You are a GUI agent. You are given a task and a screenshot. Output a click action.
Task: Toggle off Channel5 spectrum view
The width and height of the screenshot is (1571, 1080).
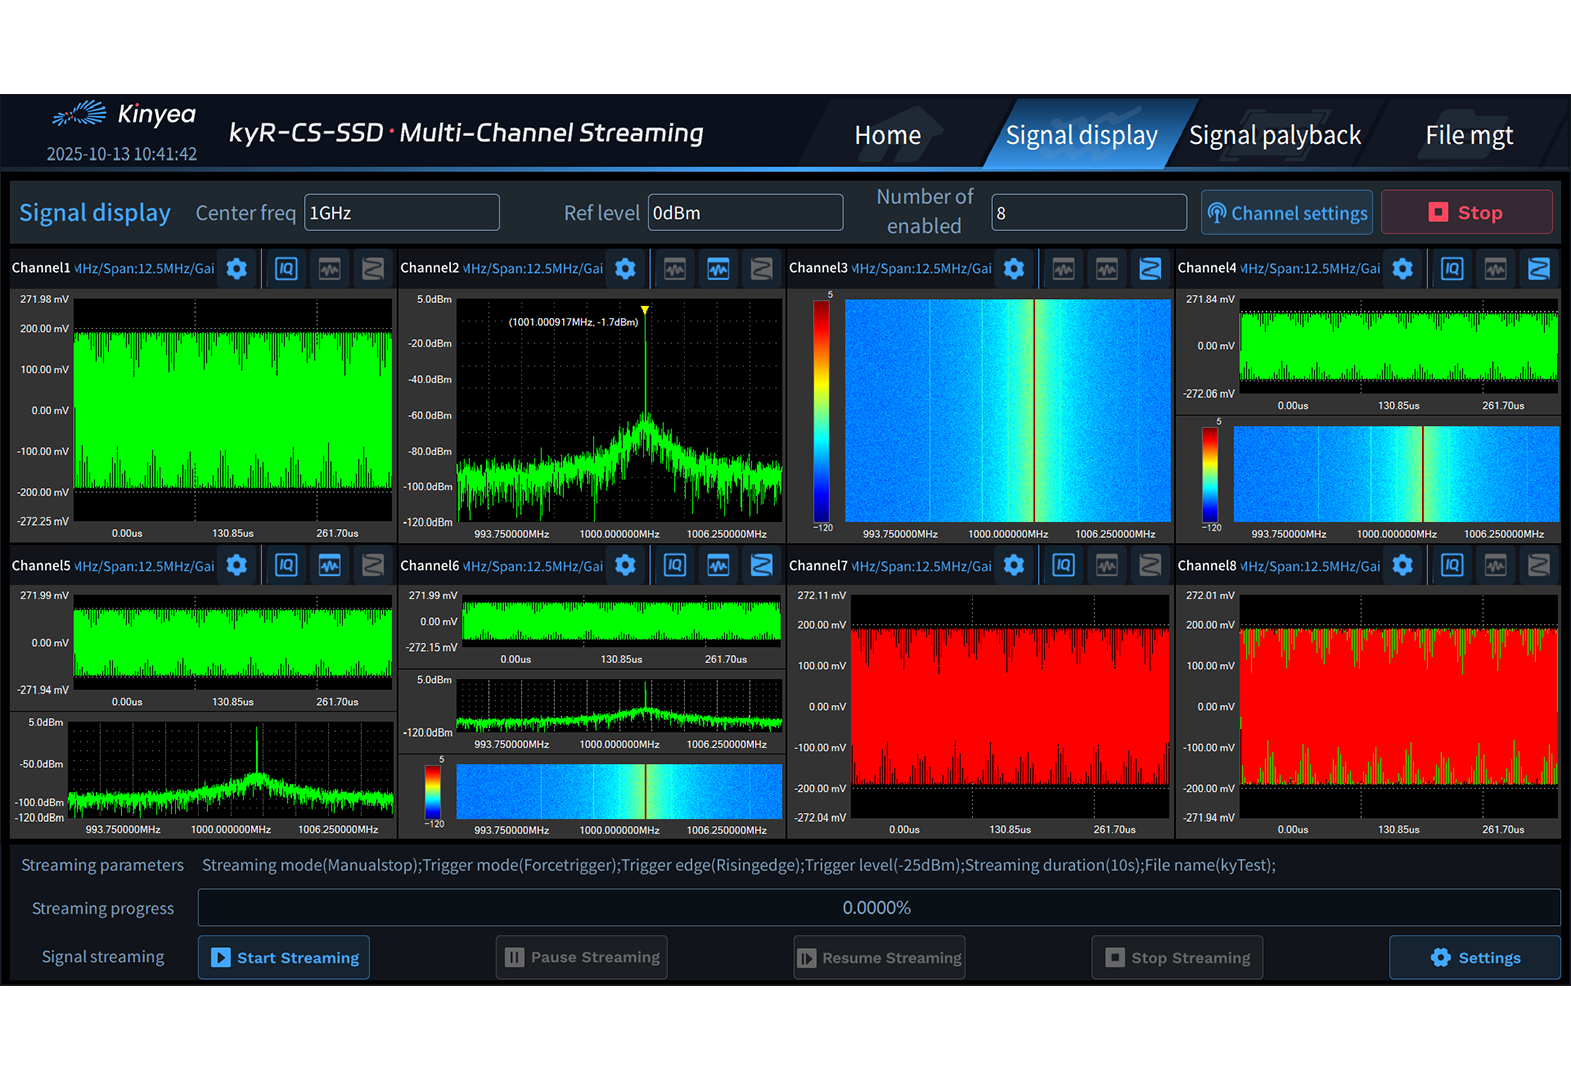pyautogui.click(x=330, y=566)
